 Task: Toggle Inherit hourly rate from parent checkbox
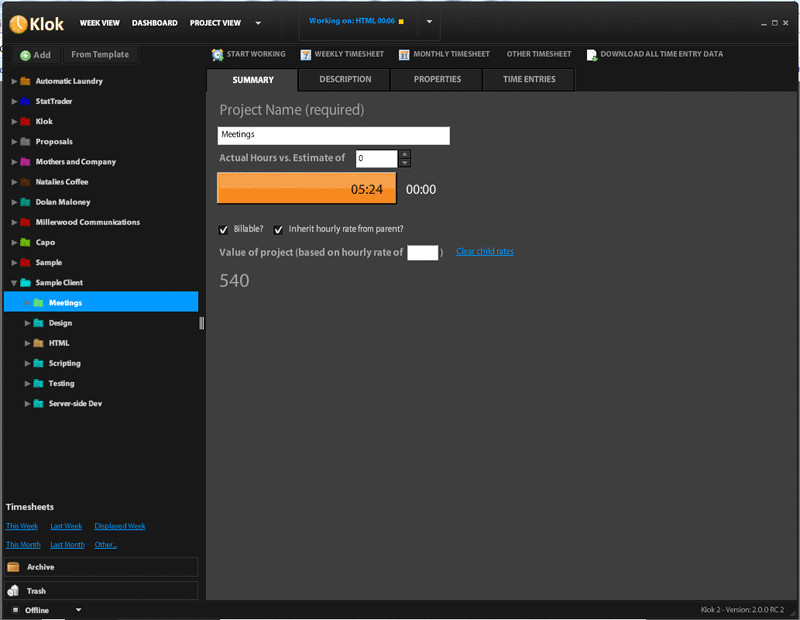(x=278, y=230)
